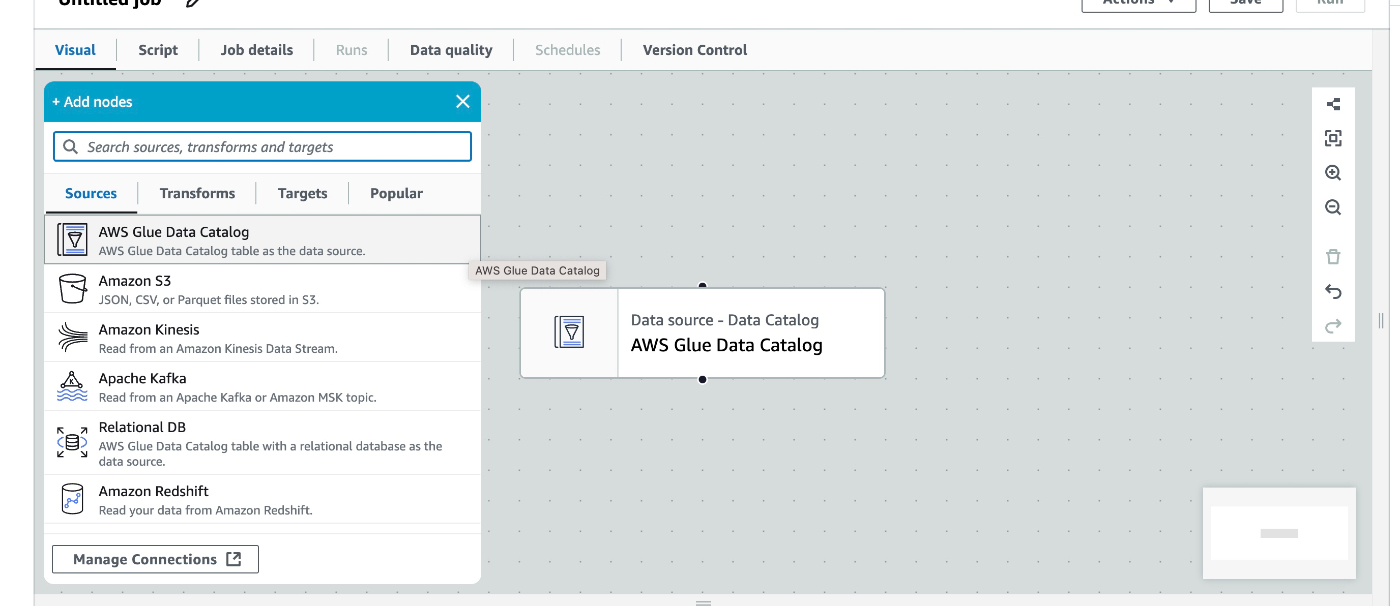Select the Targets tab in Add nodes
This screenshot has height=606, width=1400.
303,194
